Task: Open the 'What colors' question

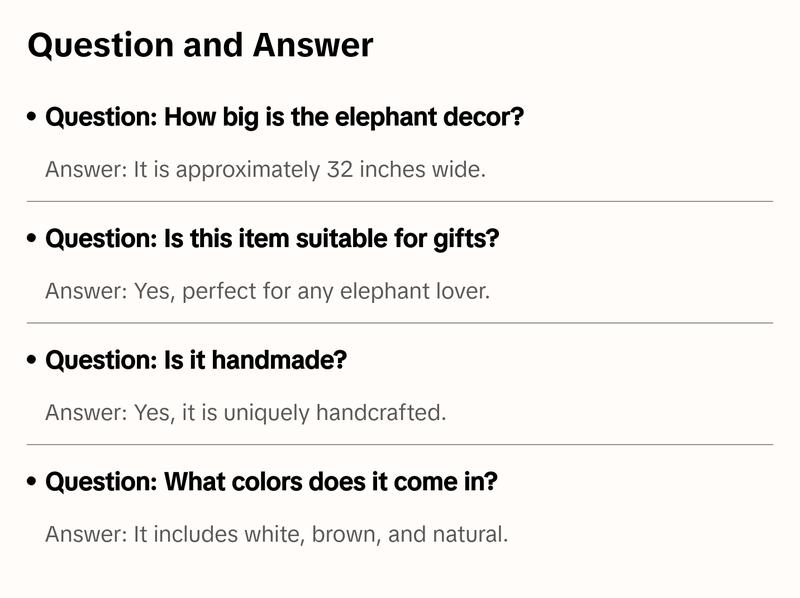Action: coord(271,482)
